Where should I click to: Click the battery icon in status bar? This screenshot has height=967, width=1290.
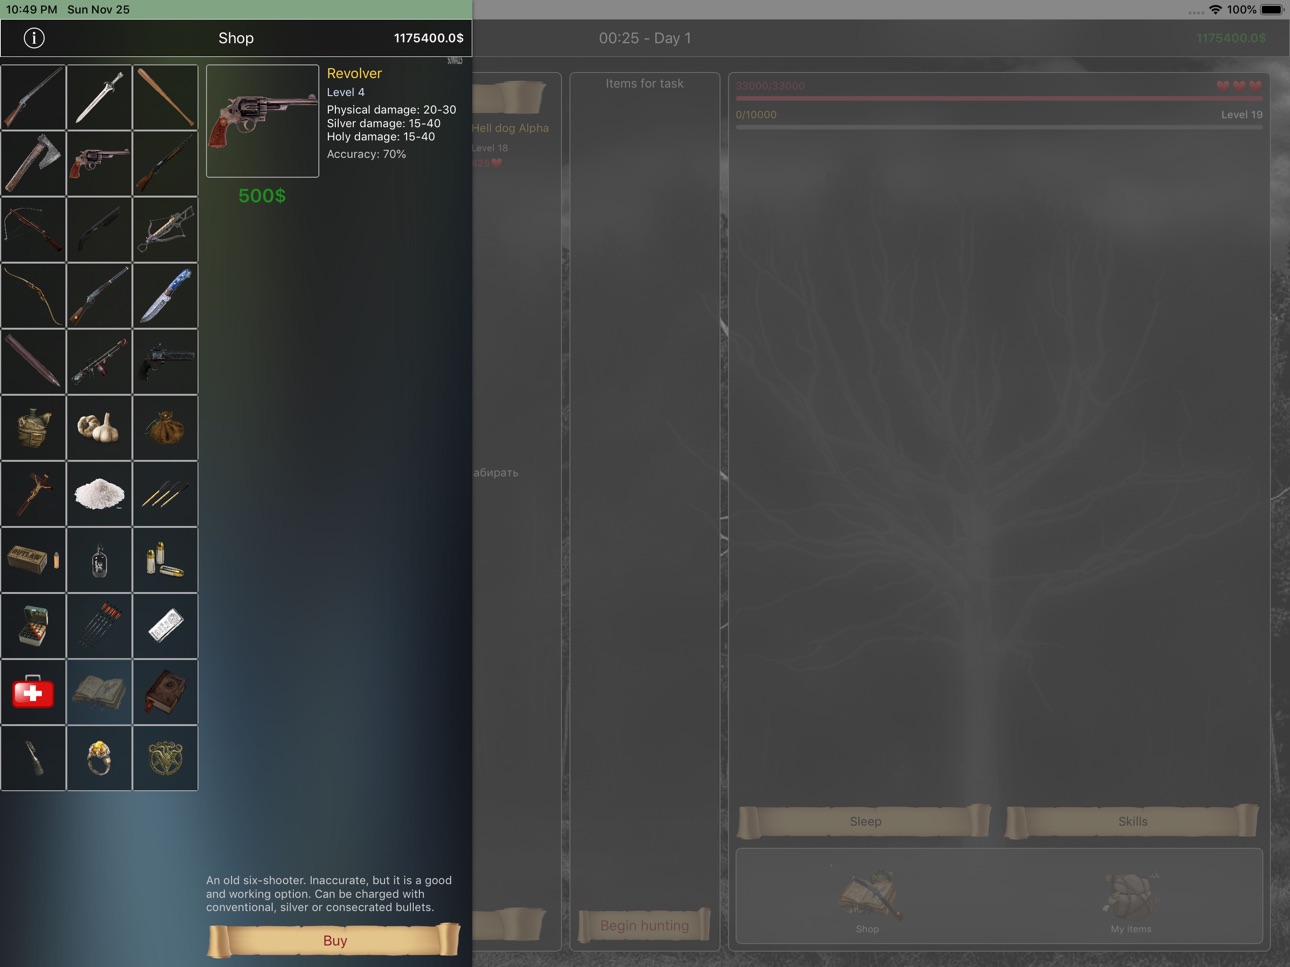pyautogui.click(x=1272, y=9)
